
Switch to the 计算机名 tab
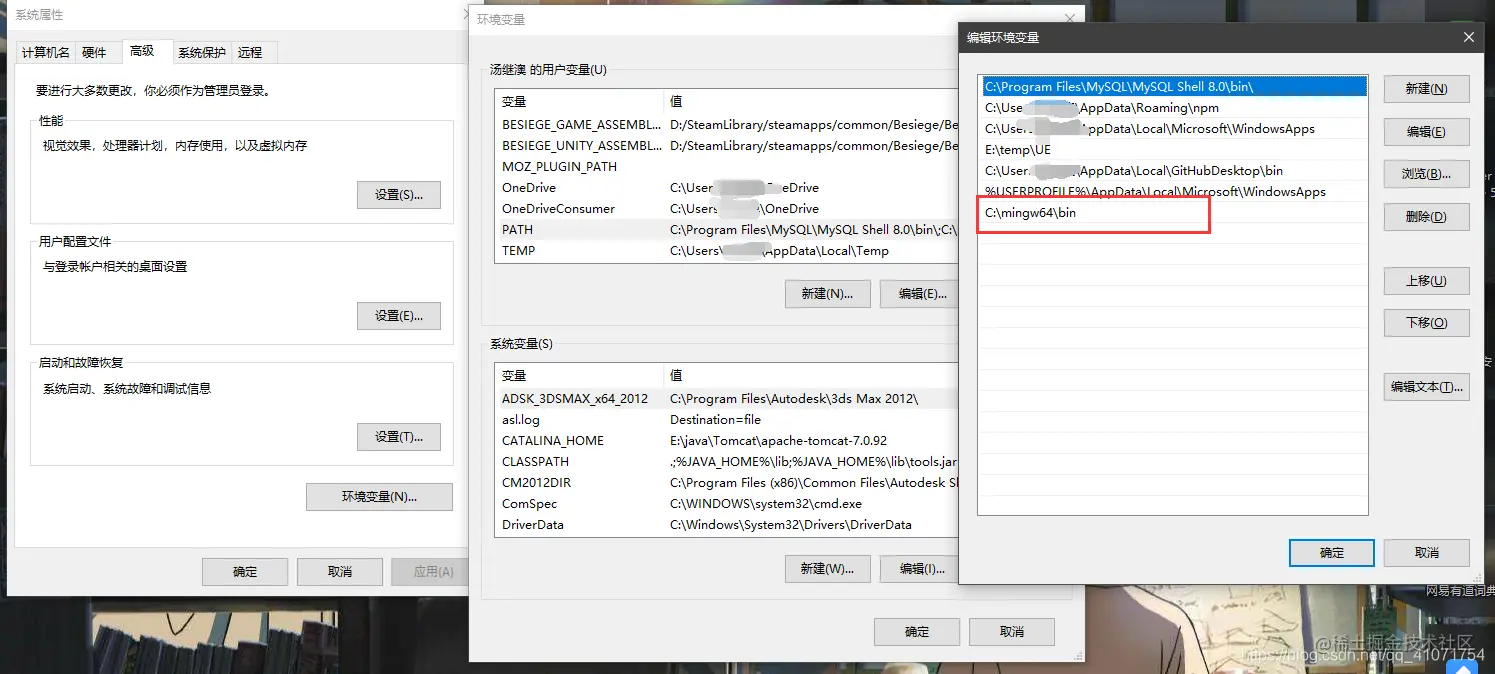[x=46, y=53]
